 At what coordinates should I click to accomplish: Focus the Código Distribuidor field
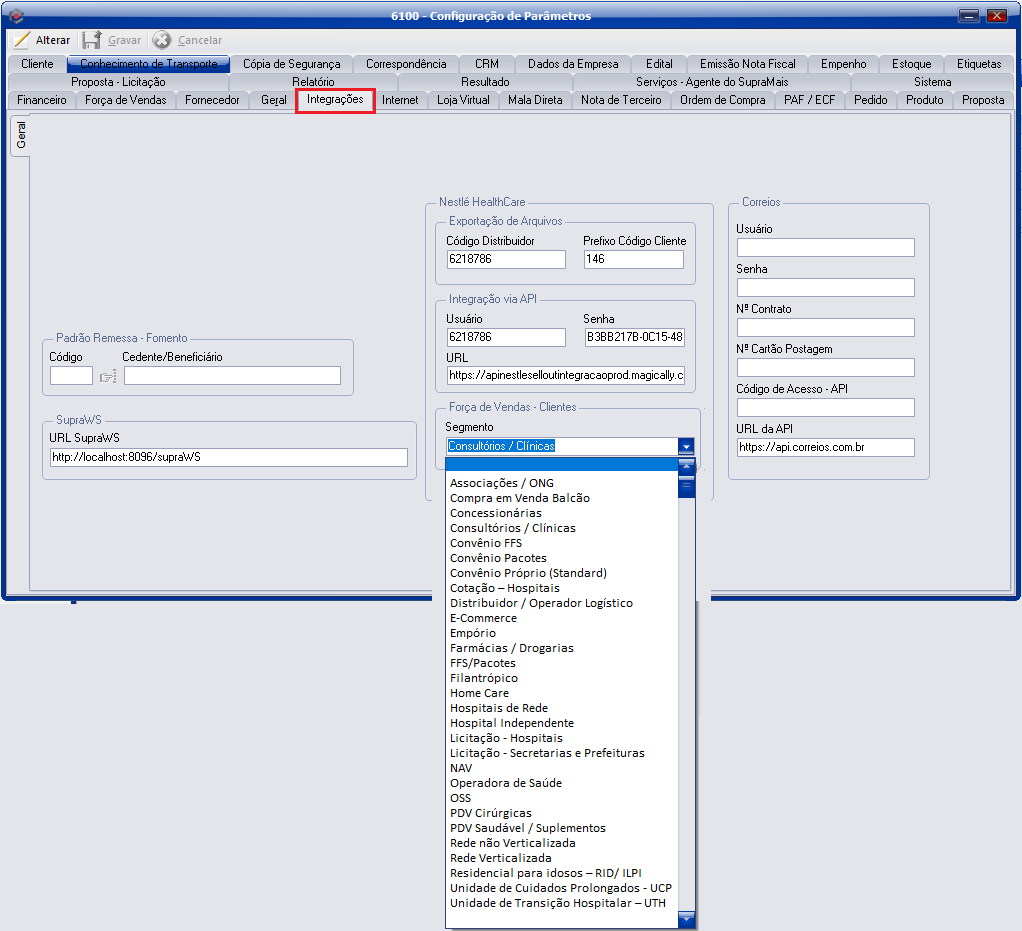(x=505, y=259)
